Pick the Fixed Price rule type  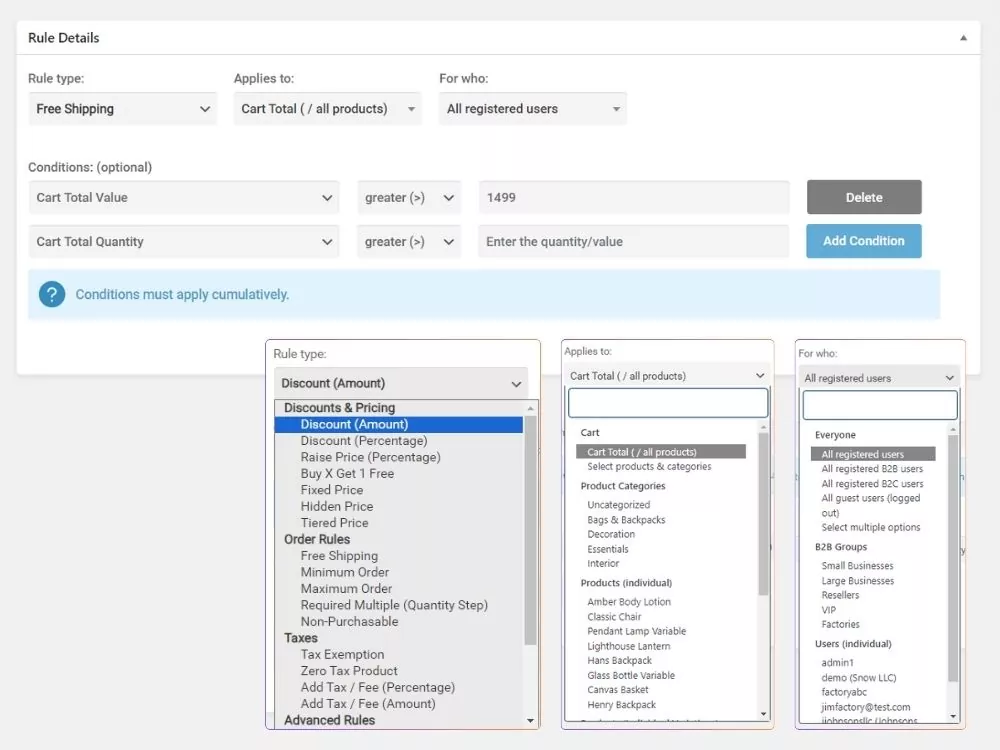point(332,490)
